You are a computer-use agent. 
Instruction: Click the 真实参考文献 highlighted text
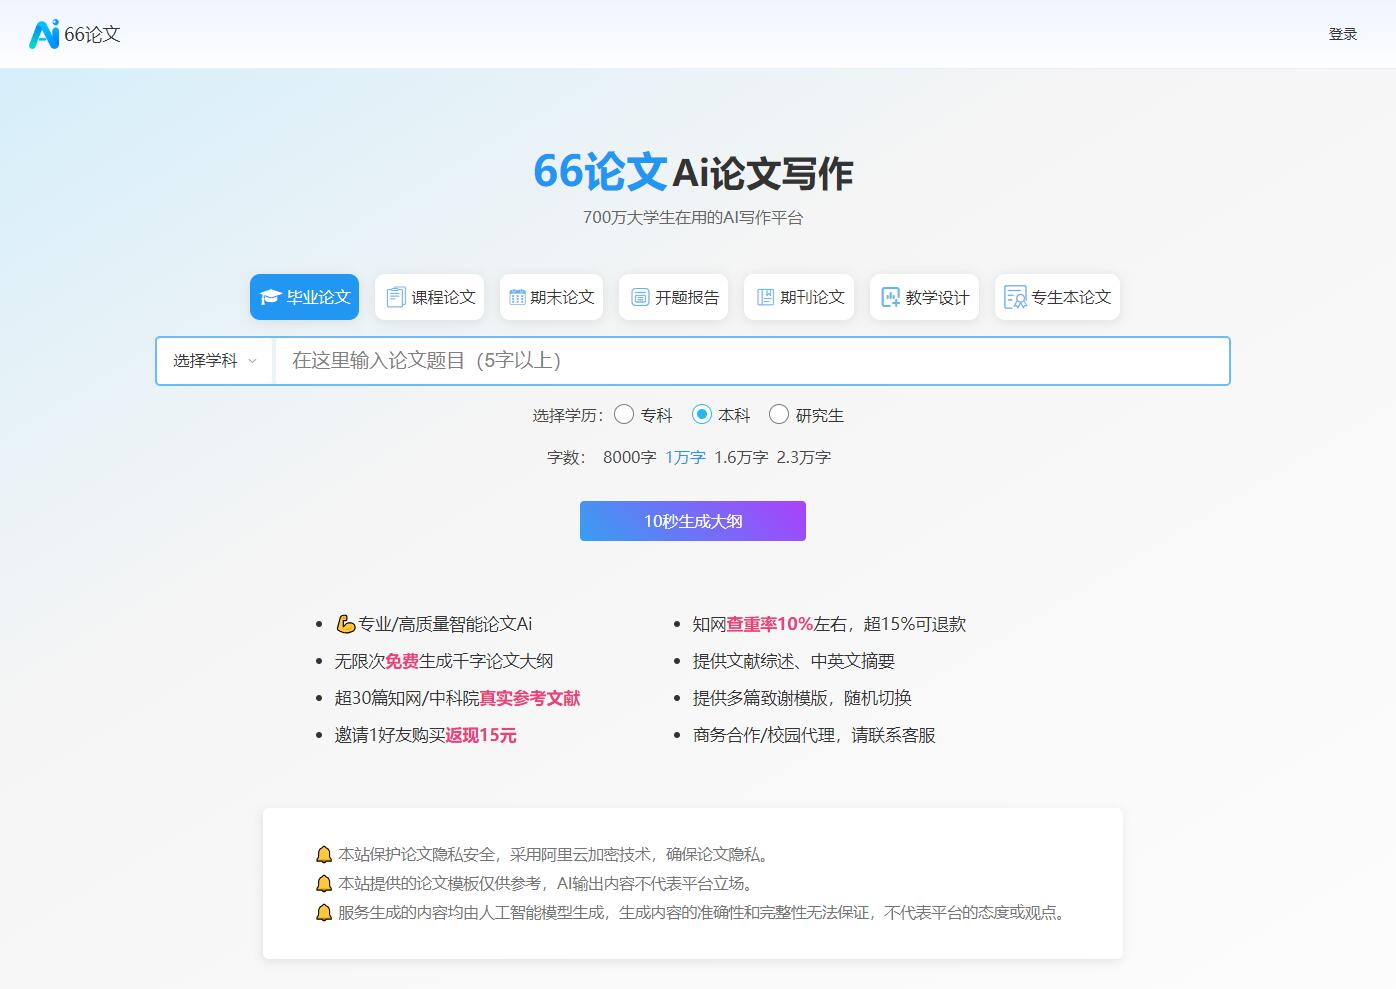pyautogui.click(x=530, y=698)
